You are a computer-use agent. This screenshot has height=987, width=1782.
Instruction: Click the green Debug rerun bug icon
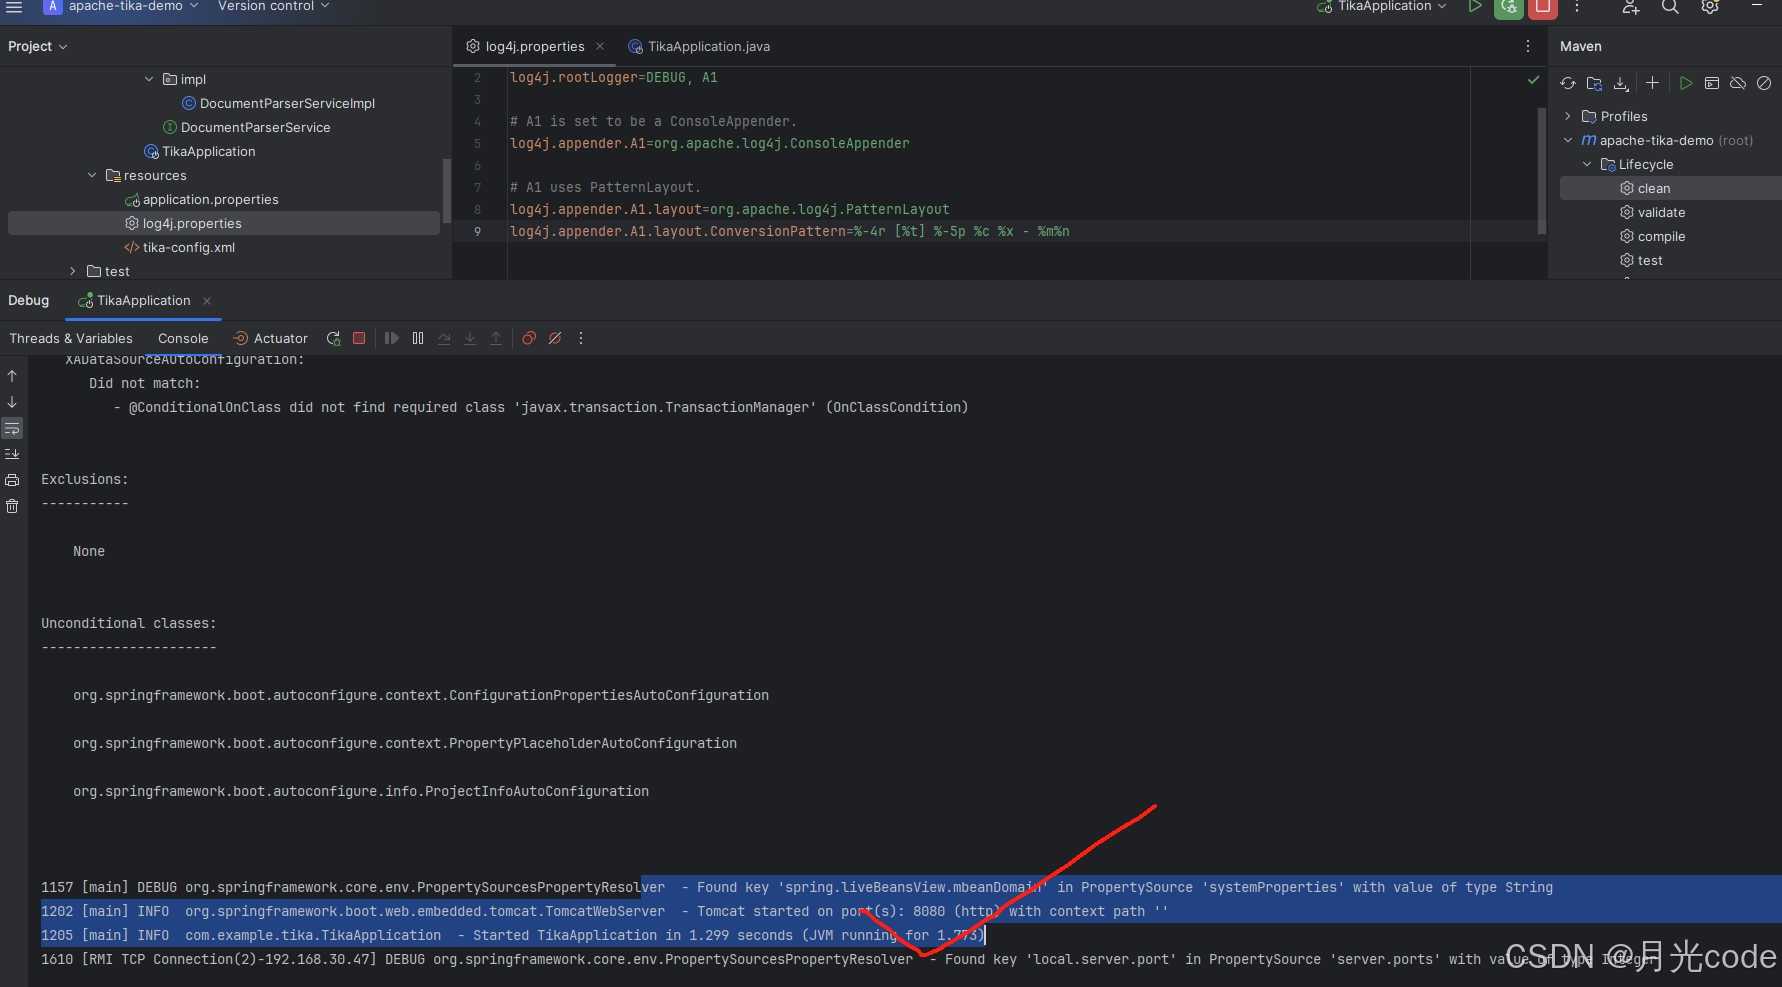[1509, 7]
